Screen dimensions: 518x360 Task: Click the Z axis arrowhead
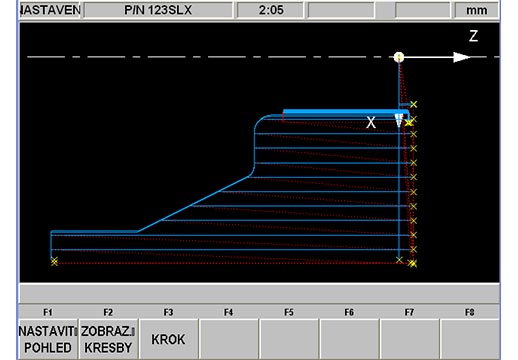coord(462,57)
